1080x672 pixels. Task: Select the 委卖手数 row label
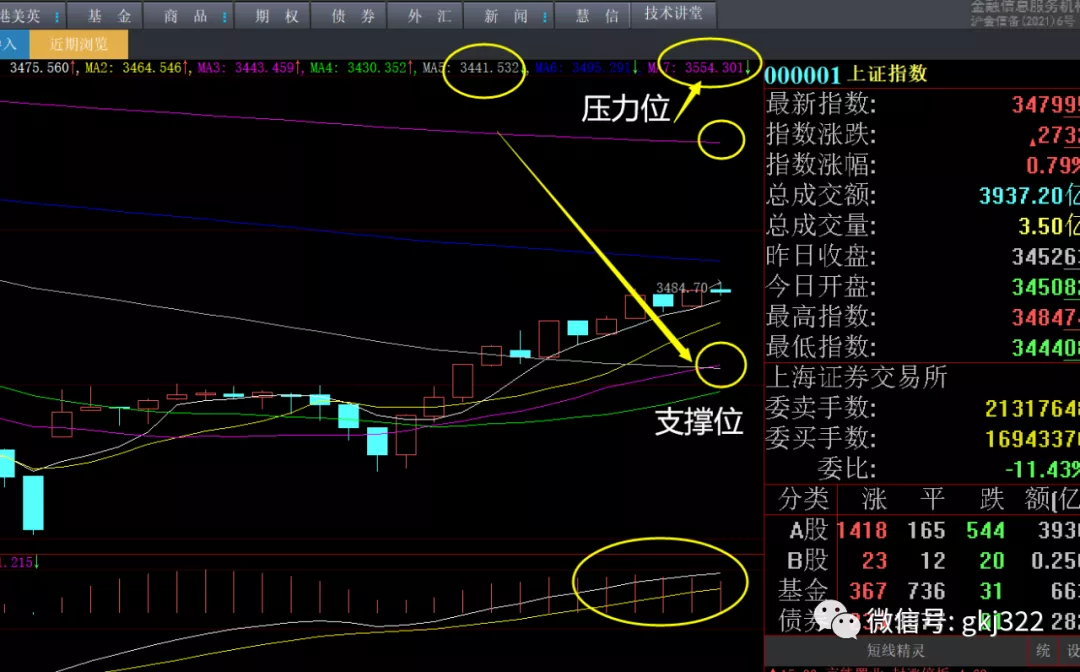tap(821, 408)
